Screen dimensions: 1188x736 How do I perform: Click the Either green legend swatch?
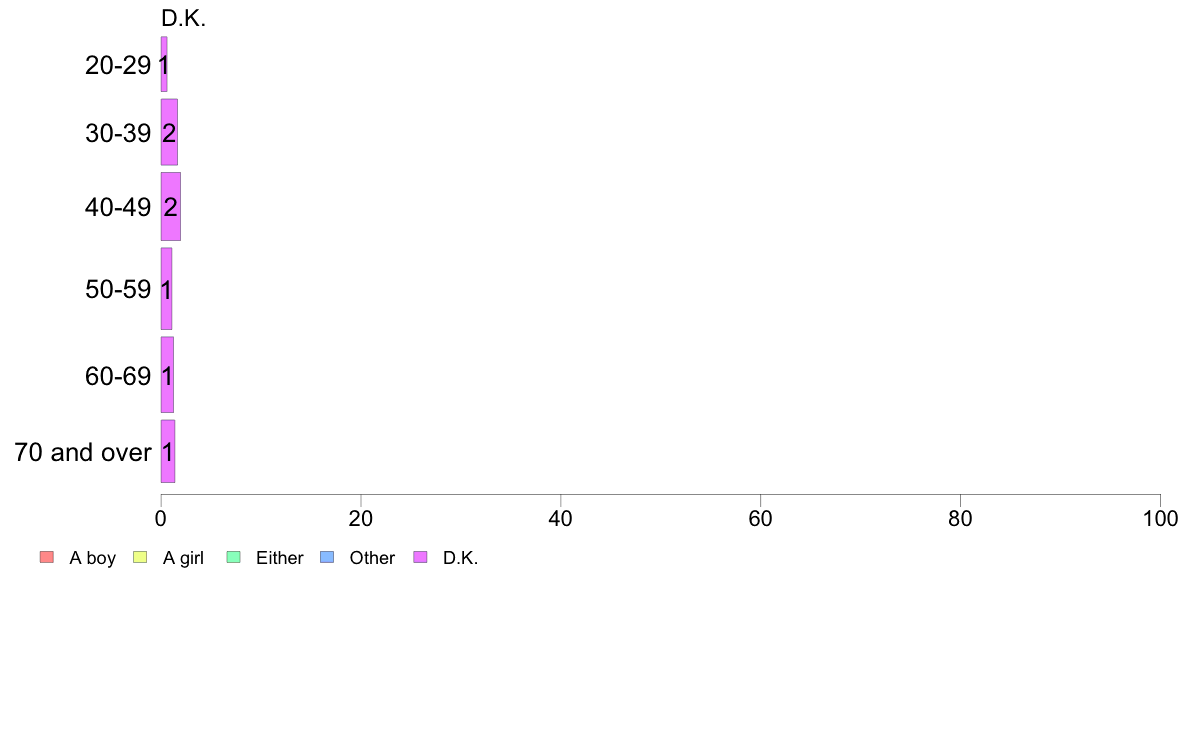(233, 557)
